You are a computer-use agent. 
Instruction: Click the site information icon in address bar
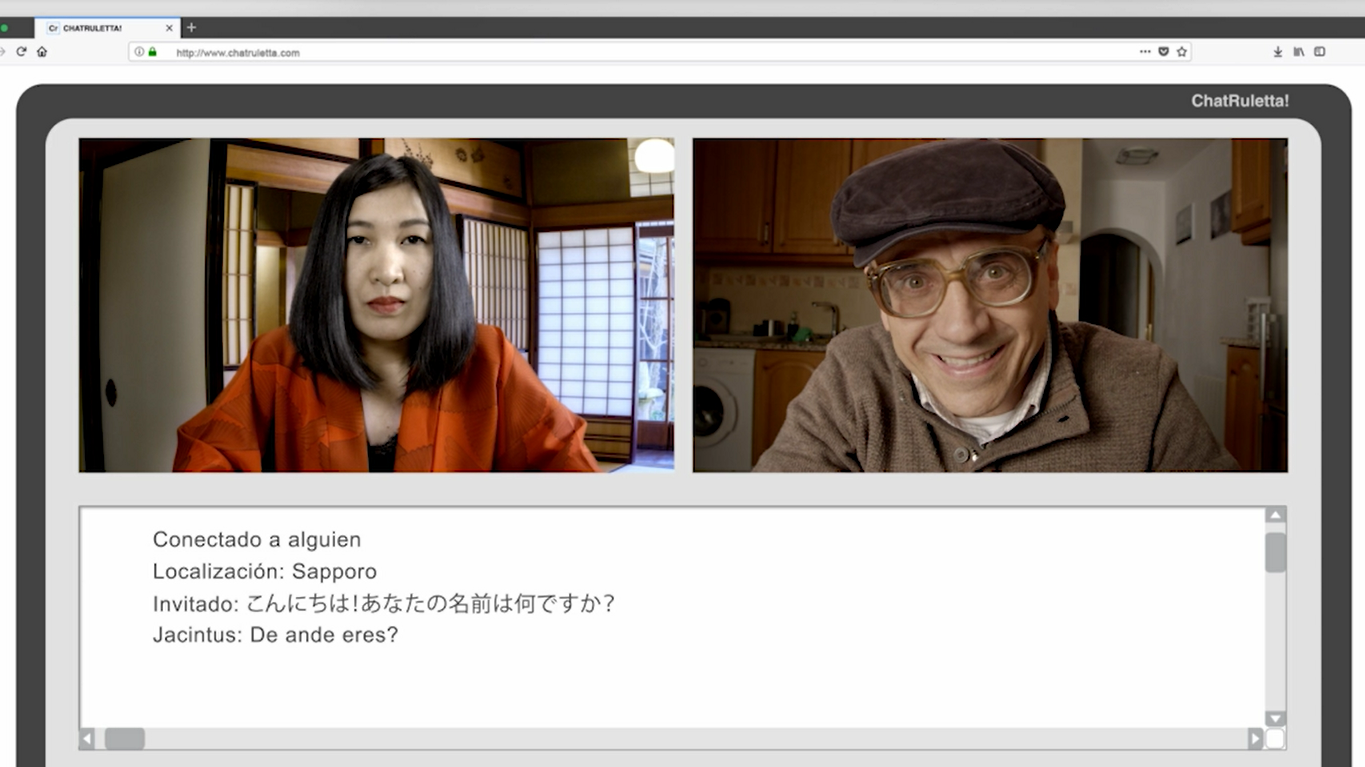tap(140, 52)
